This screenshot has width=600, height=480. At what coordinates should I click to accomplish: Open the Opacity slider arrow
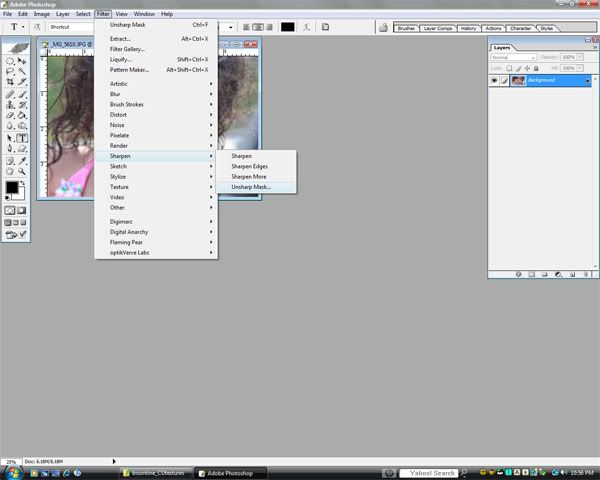[580, 57]
